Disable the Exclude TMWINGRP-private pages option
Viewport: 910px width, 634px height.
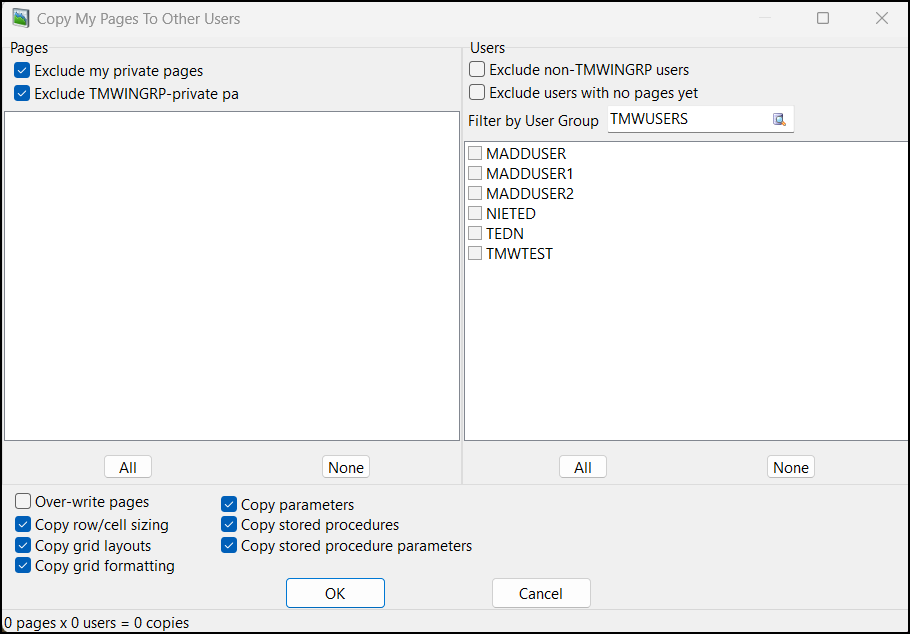22,93
